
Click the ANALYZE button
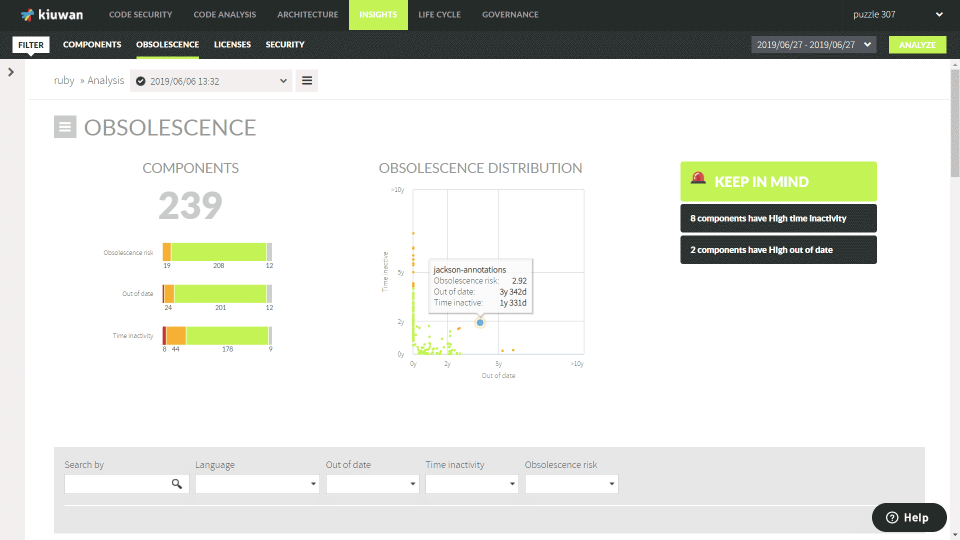[x=917, y=45]
